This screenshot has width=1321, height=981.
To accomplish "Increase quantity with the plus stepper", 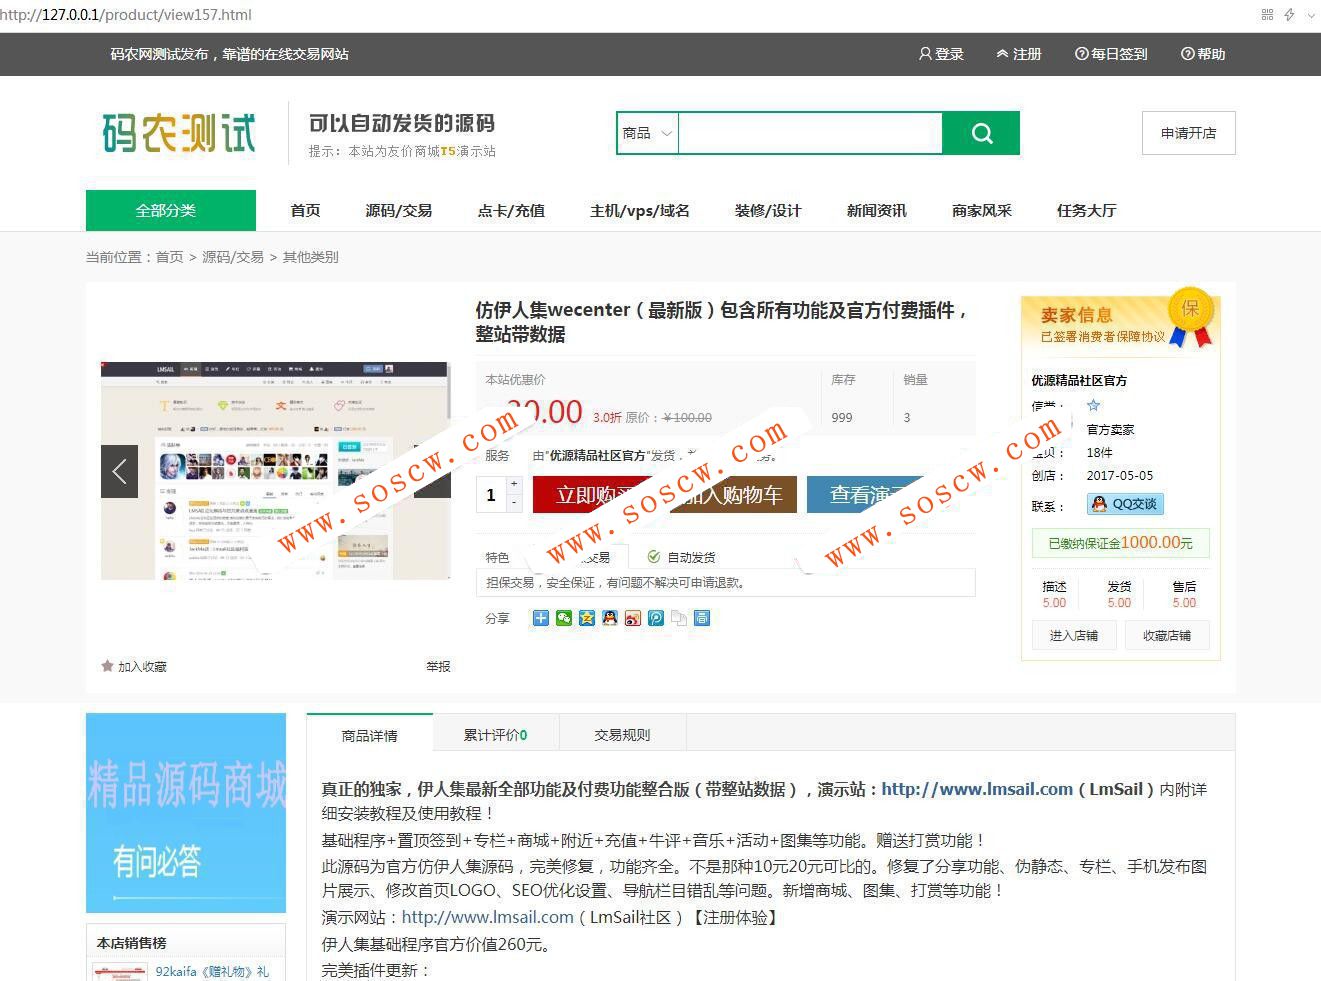I will coord(514,484).
